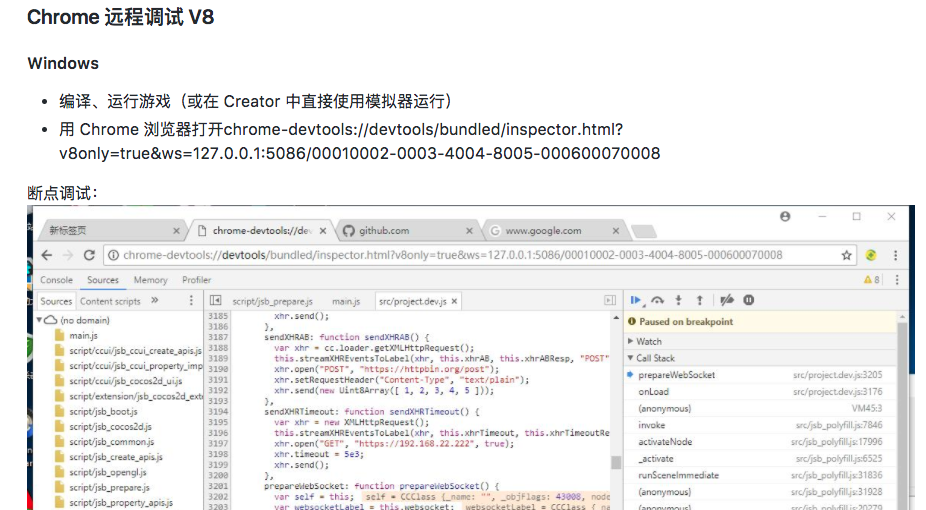The width and height of the screenshot is (926, 510).
Task: Select the Content scripts sub-tab
Action: 110,301
